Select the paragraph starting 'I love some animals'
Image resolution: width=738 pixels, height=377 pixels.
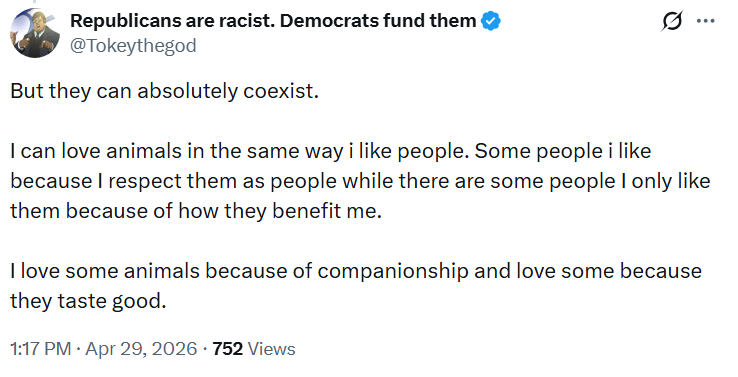coord(356,286)
